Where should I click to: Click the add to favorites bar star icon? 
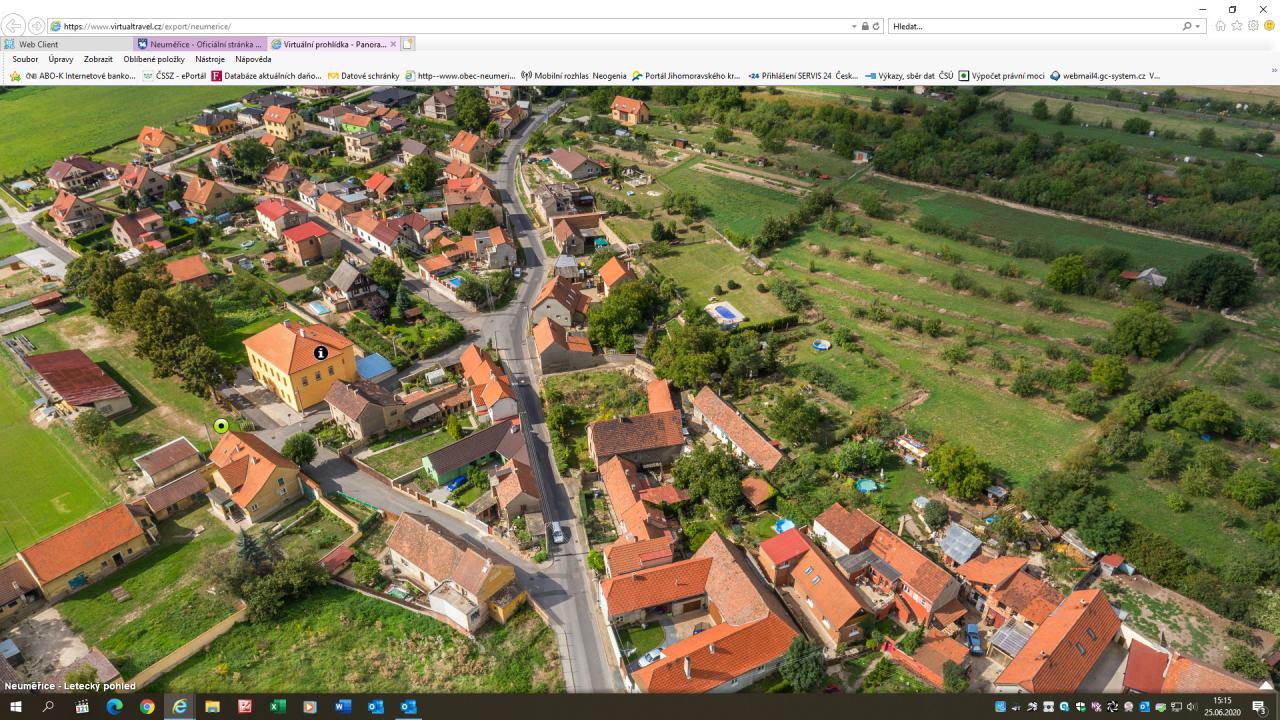15,75
